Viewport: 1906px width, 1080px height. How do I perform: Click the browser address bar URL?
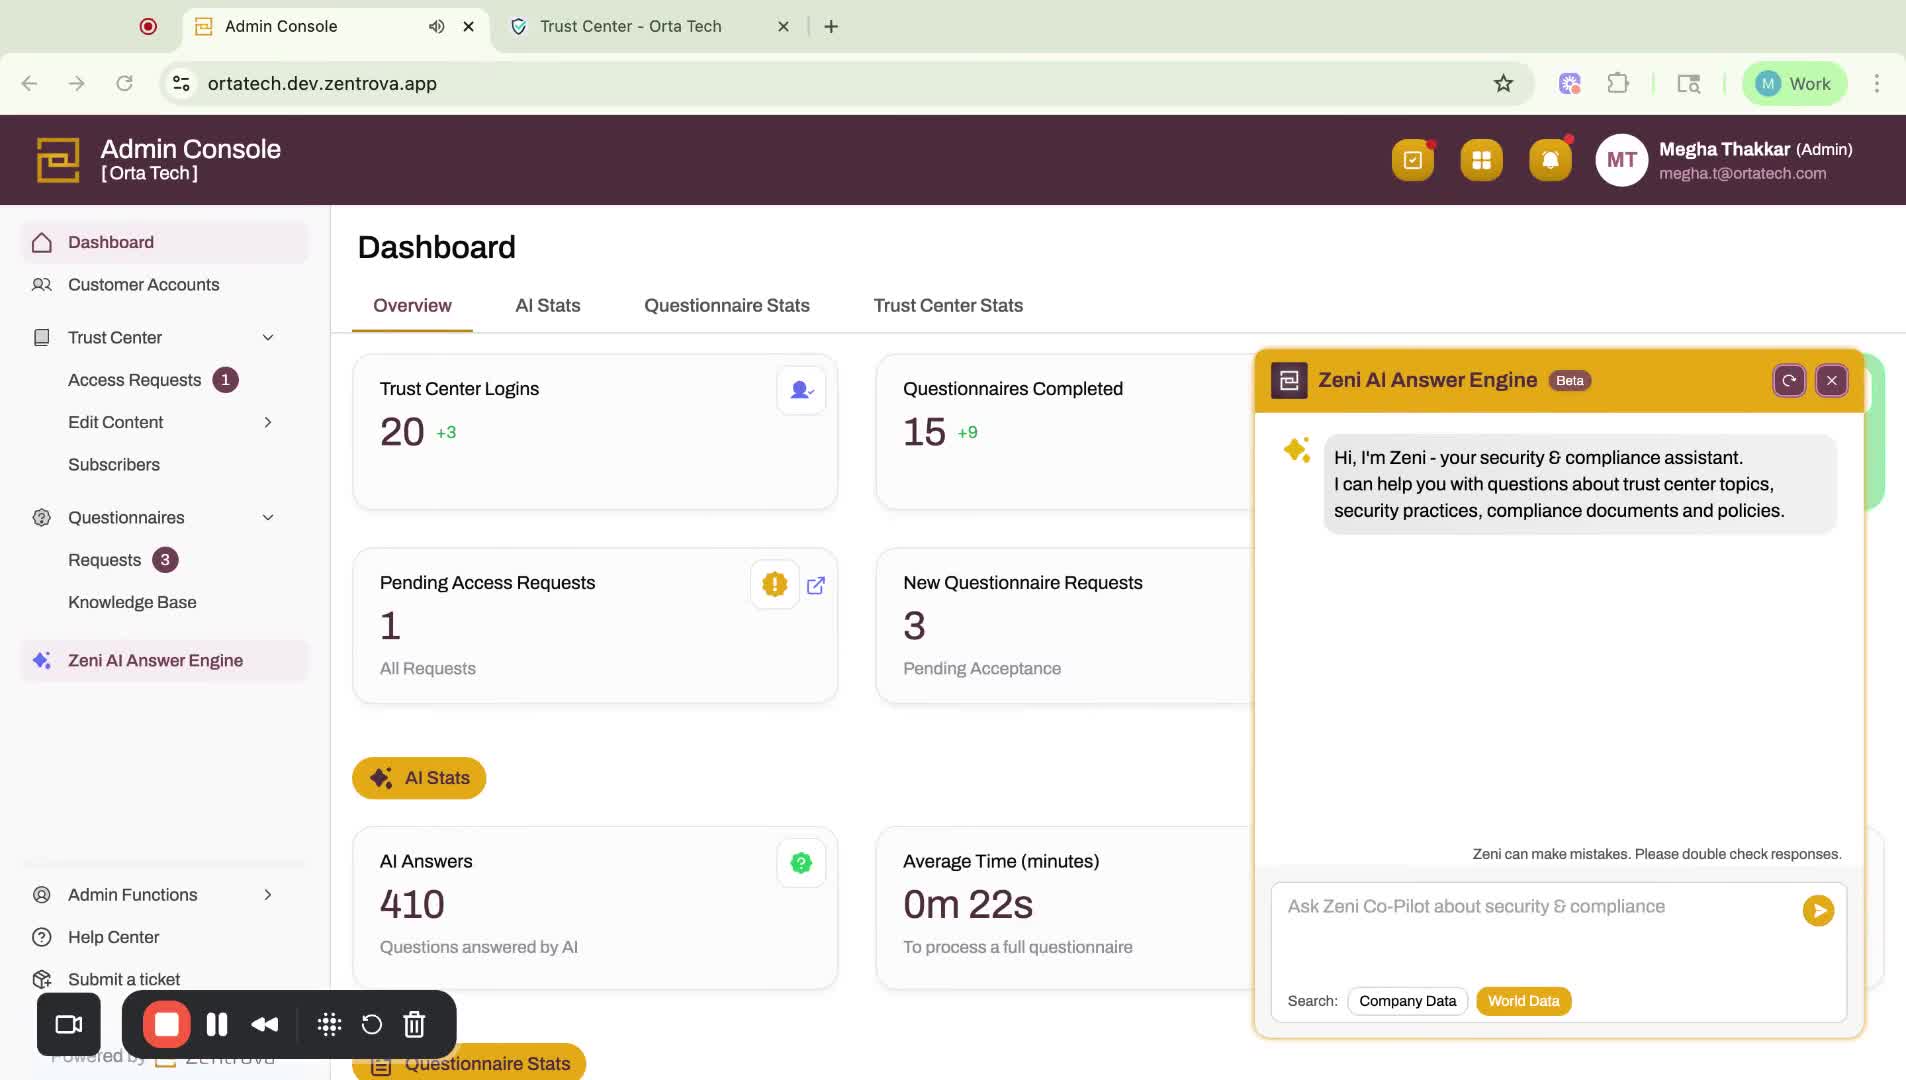tap(322, 84)
